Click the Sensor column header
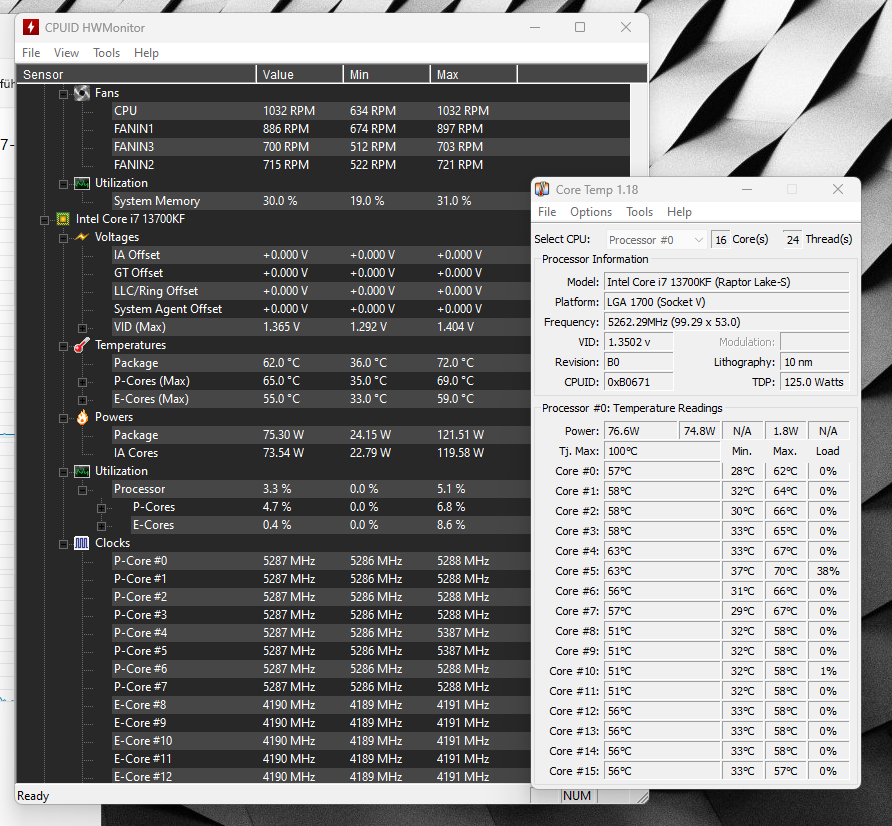The height and width of the screenshot is (826, 892). (137, 75)
